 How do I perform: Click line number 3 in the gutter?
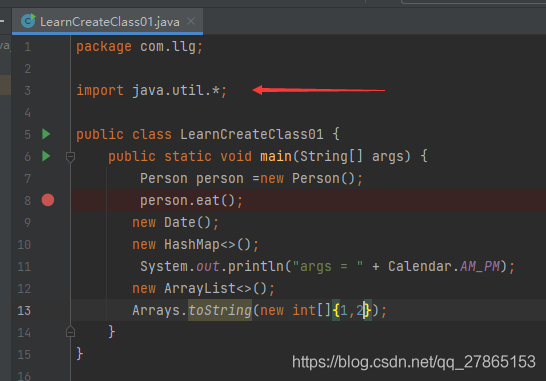[28, 91]
